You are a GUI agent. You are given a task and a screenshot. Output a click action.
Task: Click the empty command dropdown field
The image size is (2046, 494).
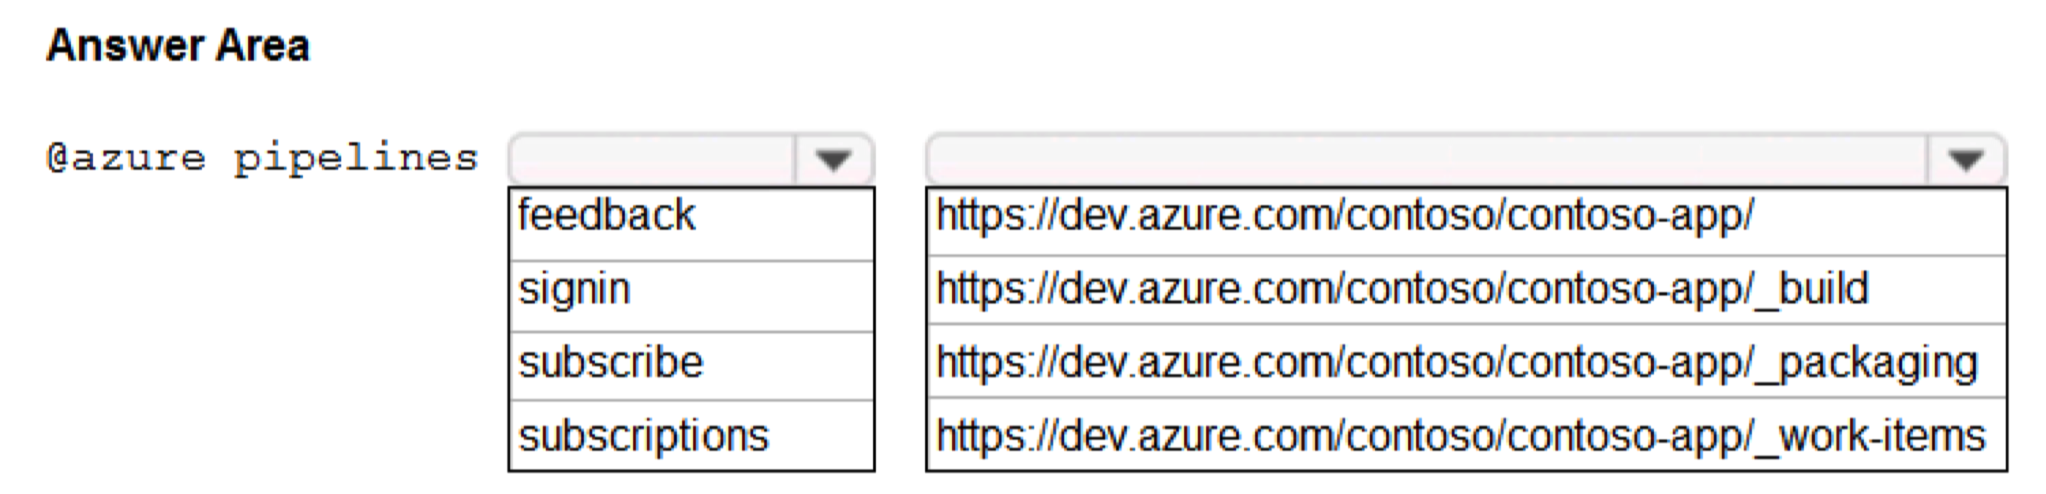click(x=652, y=160)
